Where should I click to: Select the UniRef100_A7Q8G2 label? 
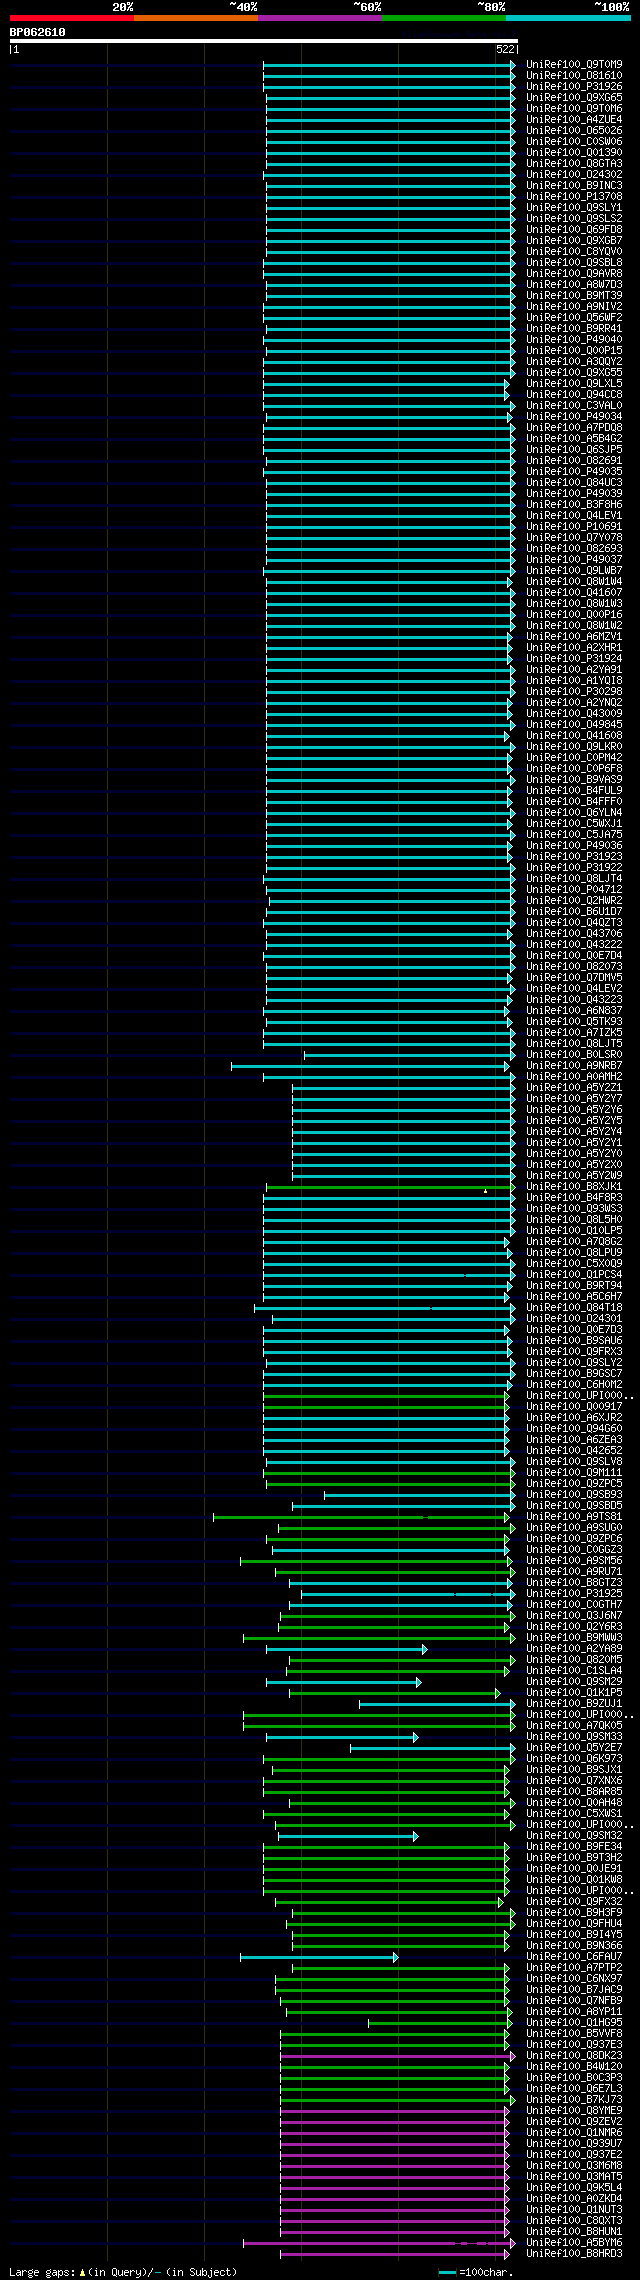[x=574, y=1242]
